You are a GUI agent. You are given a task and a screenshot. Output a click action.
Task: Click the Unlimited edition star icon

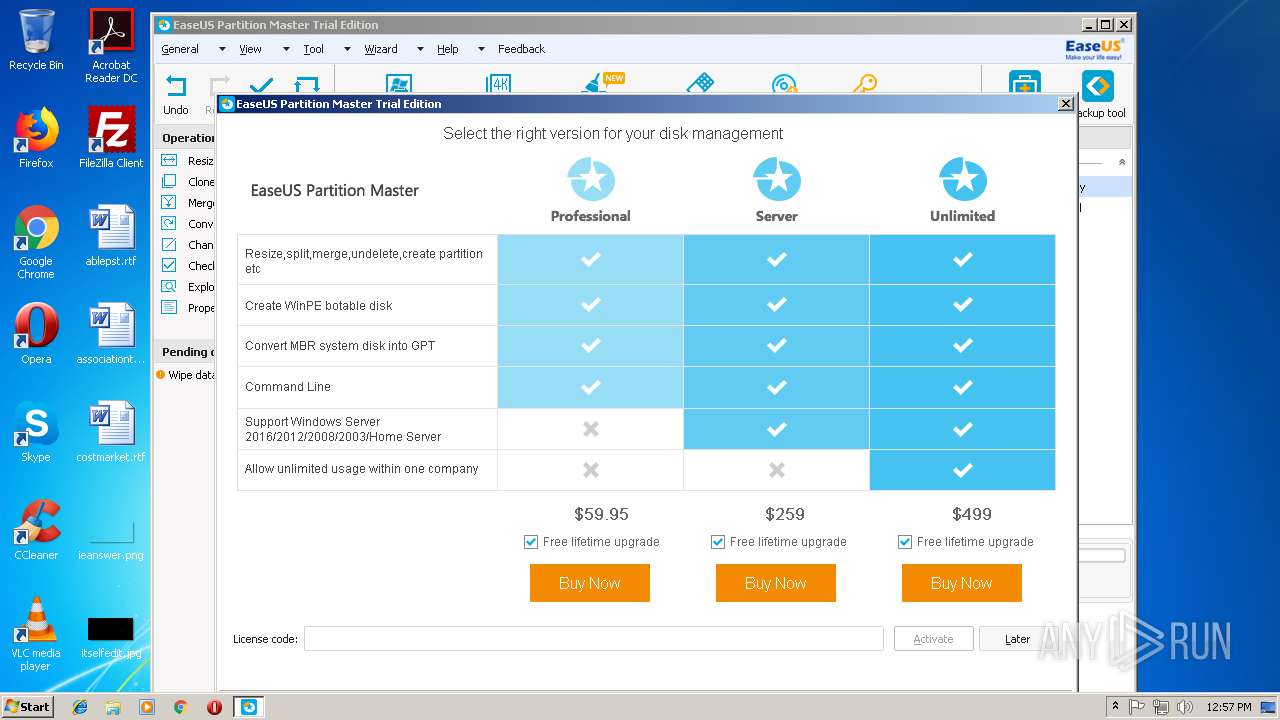click(x=963, y=180)
